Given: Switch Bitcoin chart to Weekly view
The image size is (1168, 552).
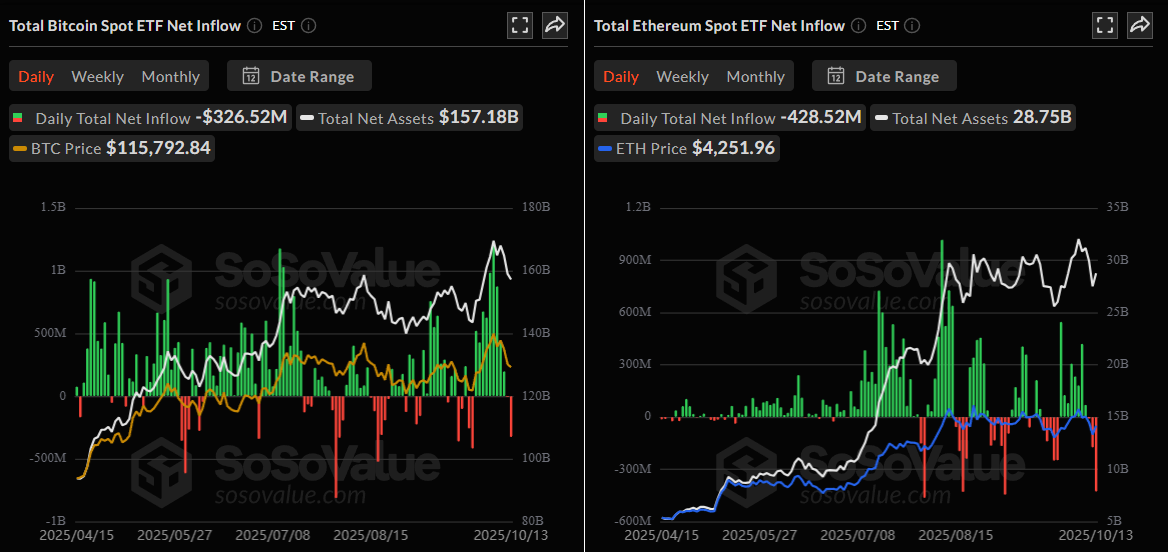Looking at the screenshot, I should coord(97,77).
